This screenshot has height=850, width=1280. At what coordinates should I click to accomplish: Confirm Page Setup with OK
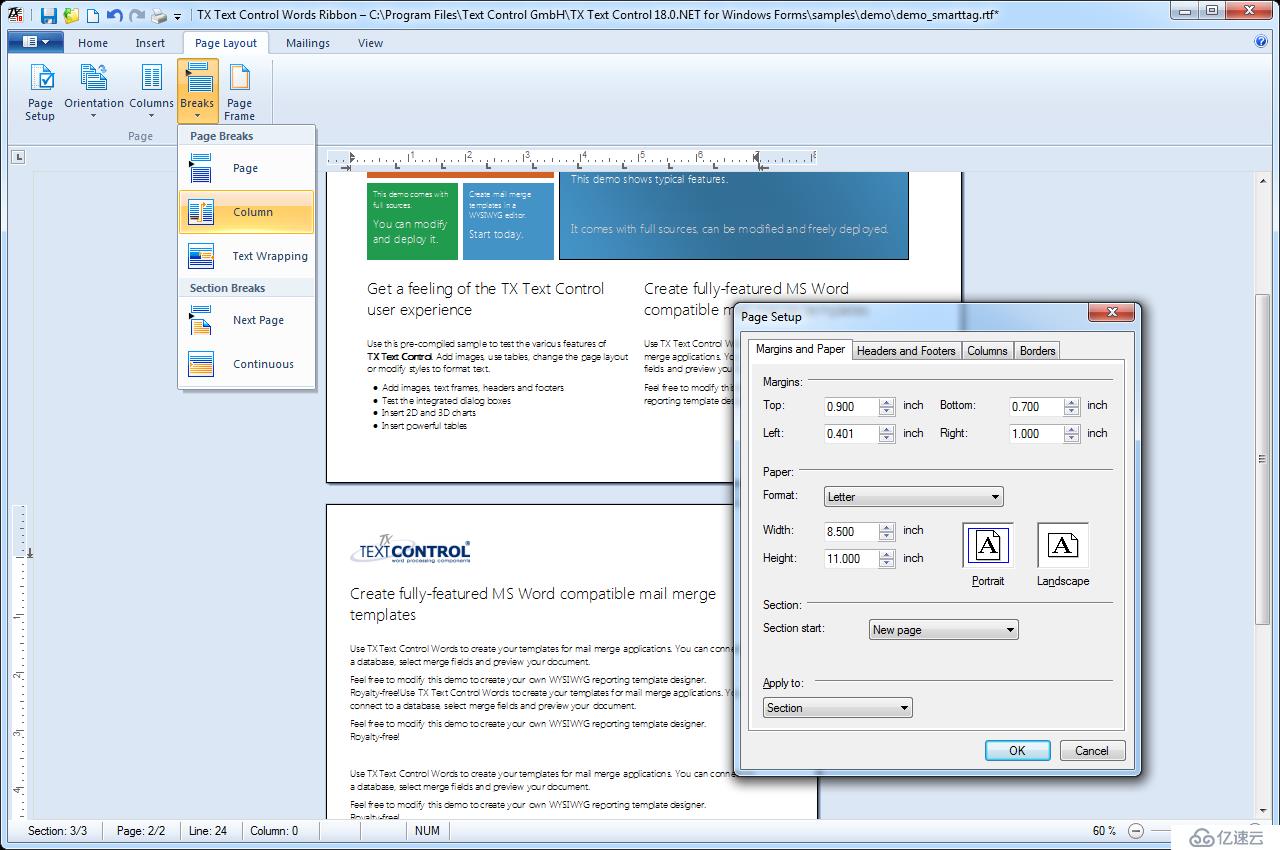pos(1017,750)
